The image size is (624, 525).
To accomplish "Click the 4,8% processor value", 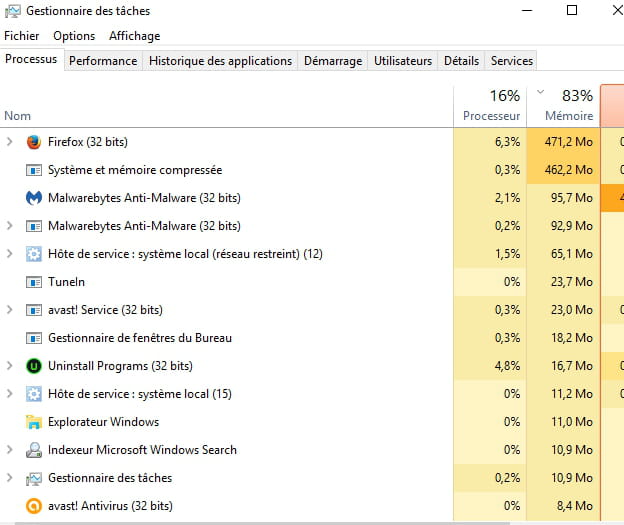I will [x=507, y=366].
